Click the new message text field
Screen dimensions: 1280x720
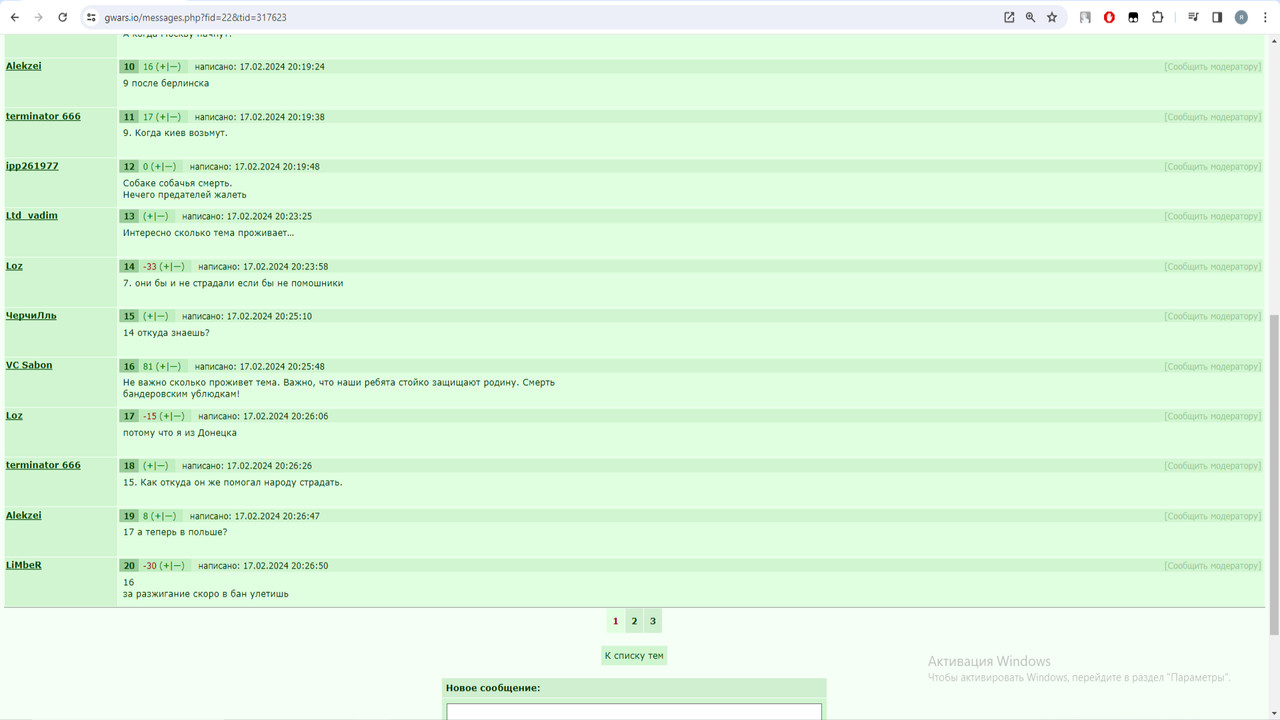click(634, 712)
